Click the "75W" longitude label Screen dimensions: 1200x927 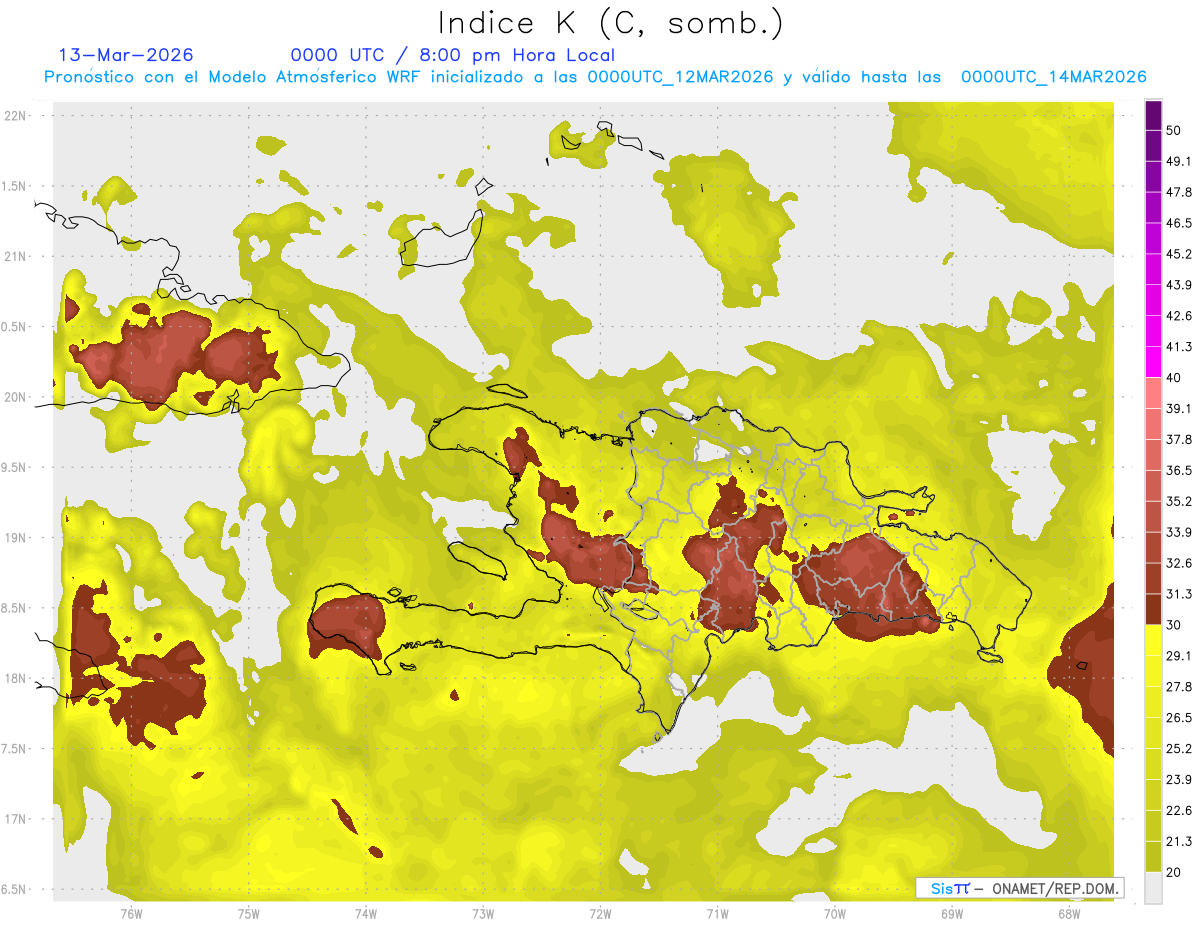coord(248,914)
